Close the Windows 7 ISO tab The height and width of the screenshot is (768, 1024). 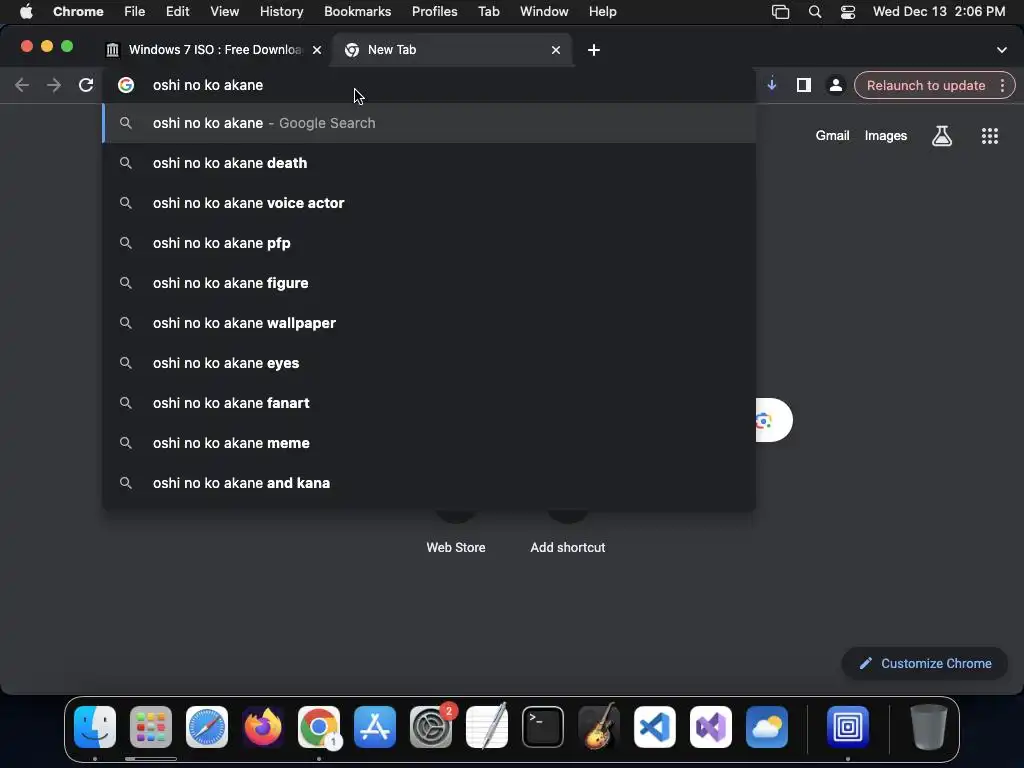[317, 50]
